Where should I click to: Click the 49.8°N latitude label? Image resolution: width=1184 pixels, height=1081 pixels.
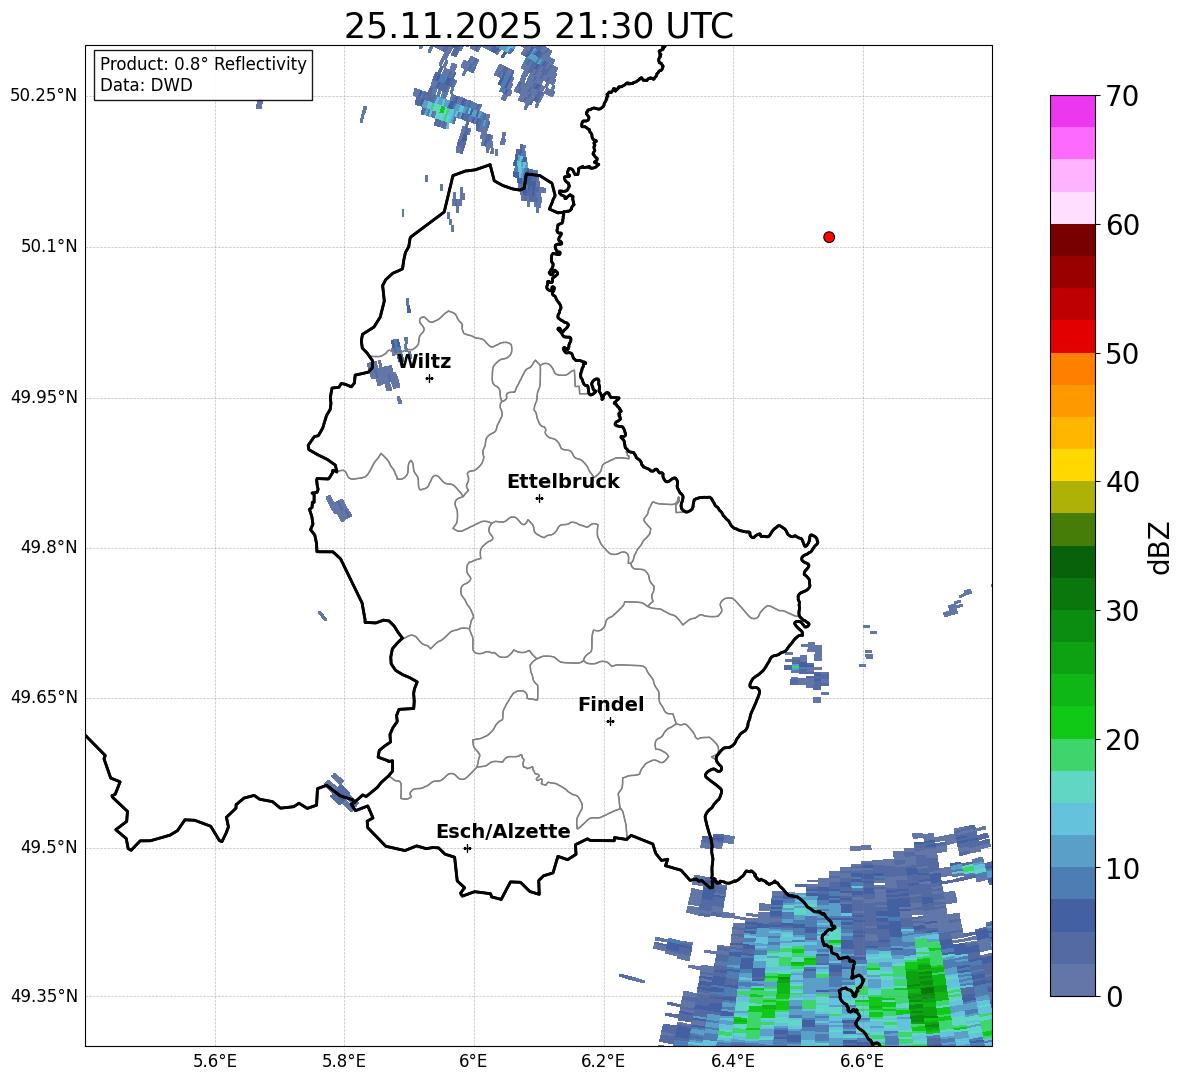[49, 547]
